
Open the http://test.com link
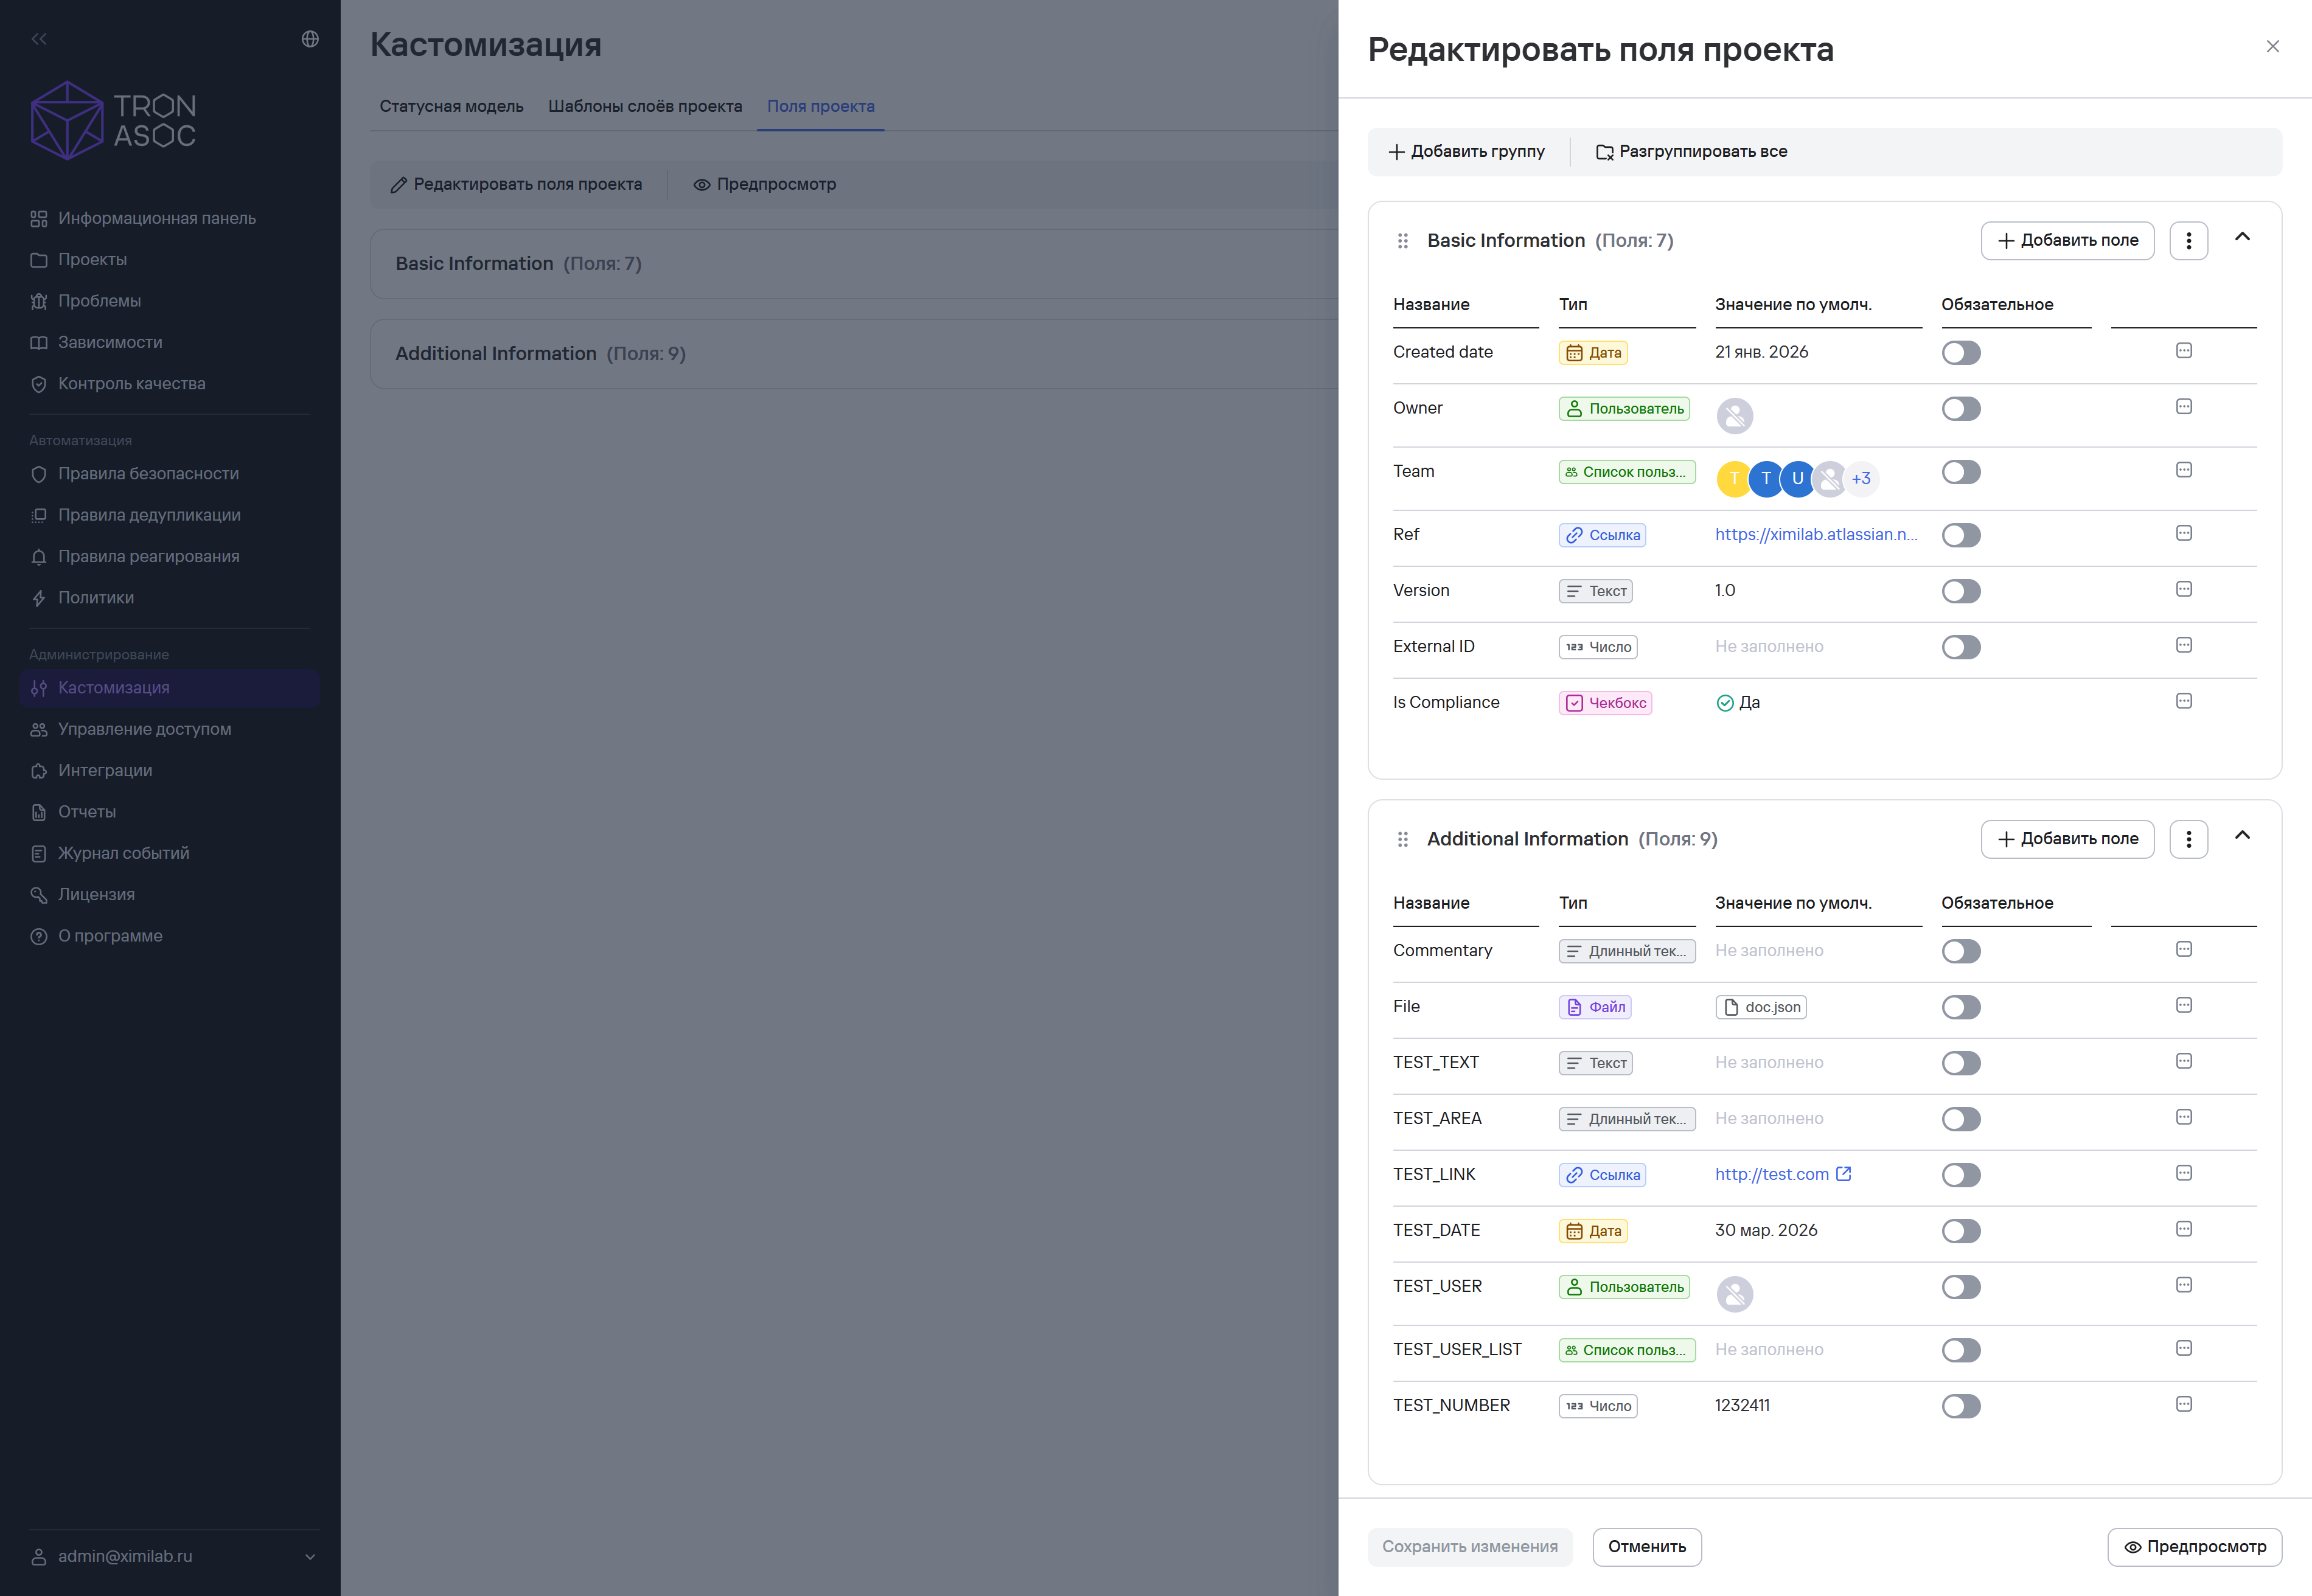[1772, 1175]
